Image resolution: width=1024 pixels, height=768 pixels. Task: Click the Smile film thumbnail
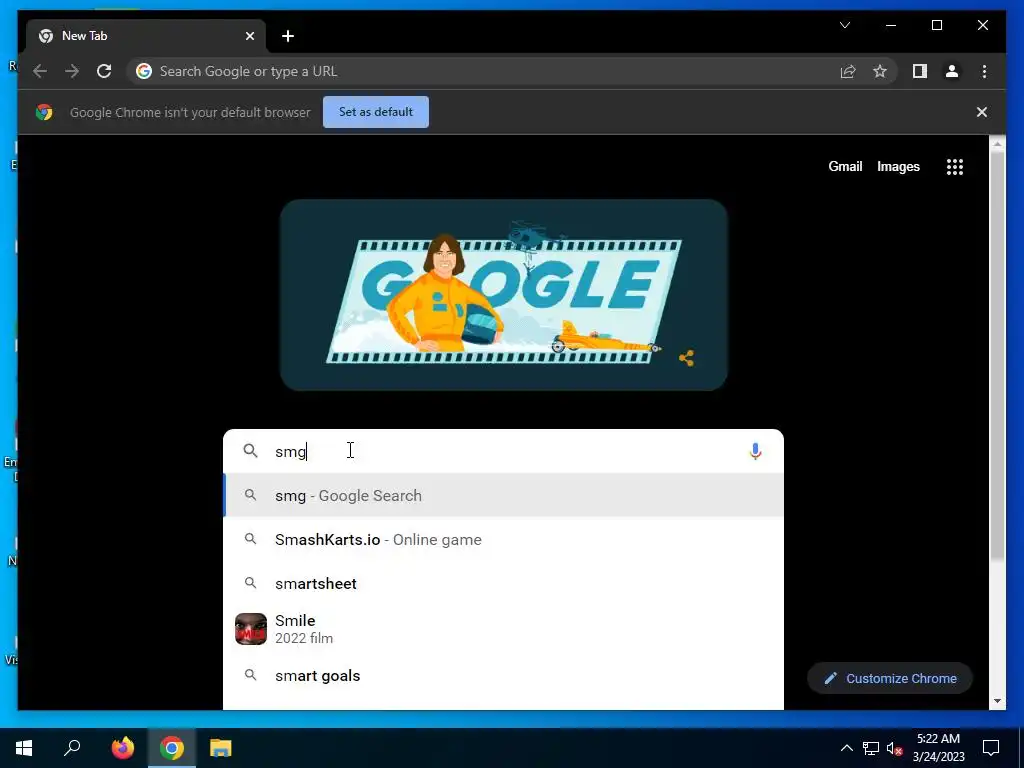[x=251, y=629]
